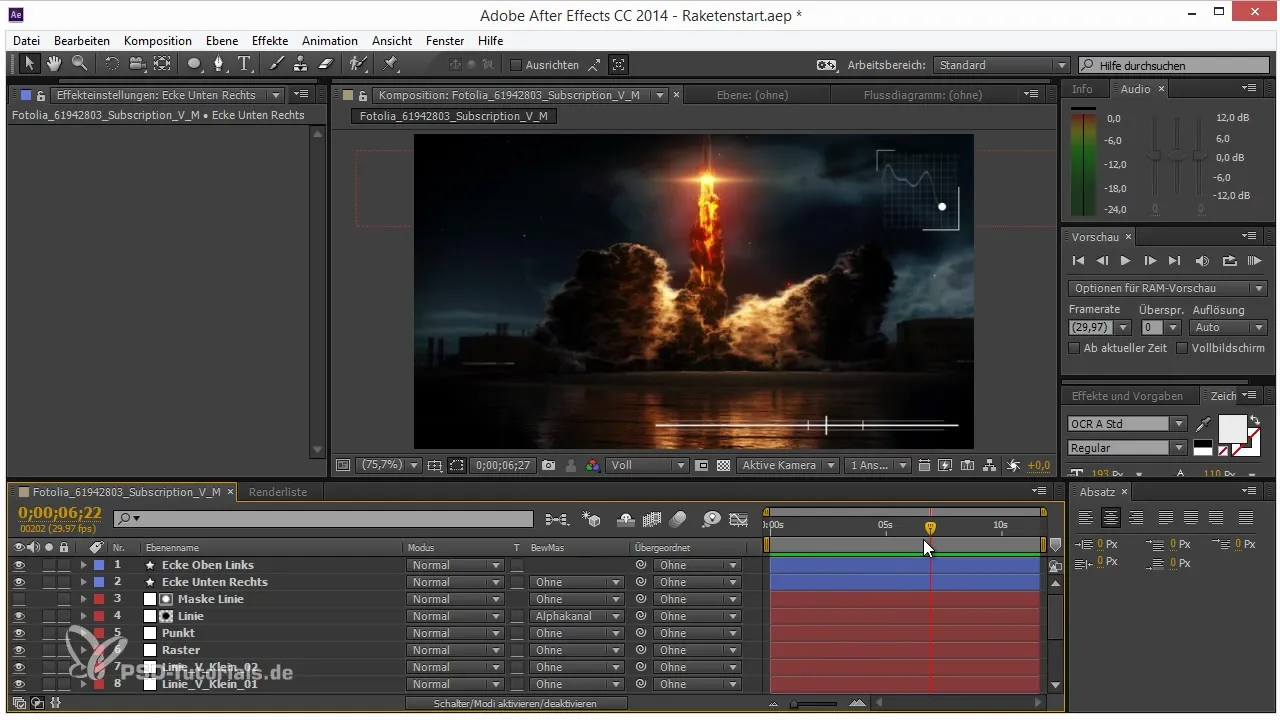This screenshot has width=1280, height=720.
Task: Select the Puppet Pin tool
Action: (x=390, y=64)
